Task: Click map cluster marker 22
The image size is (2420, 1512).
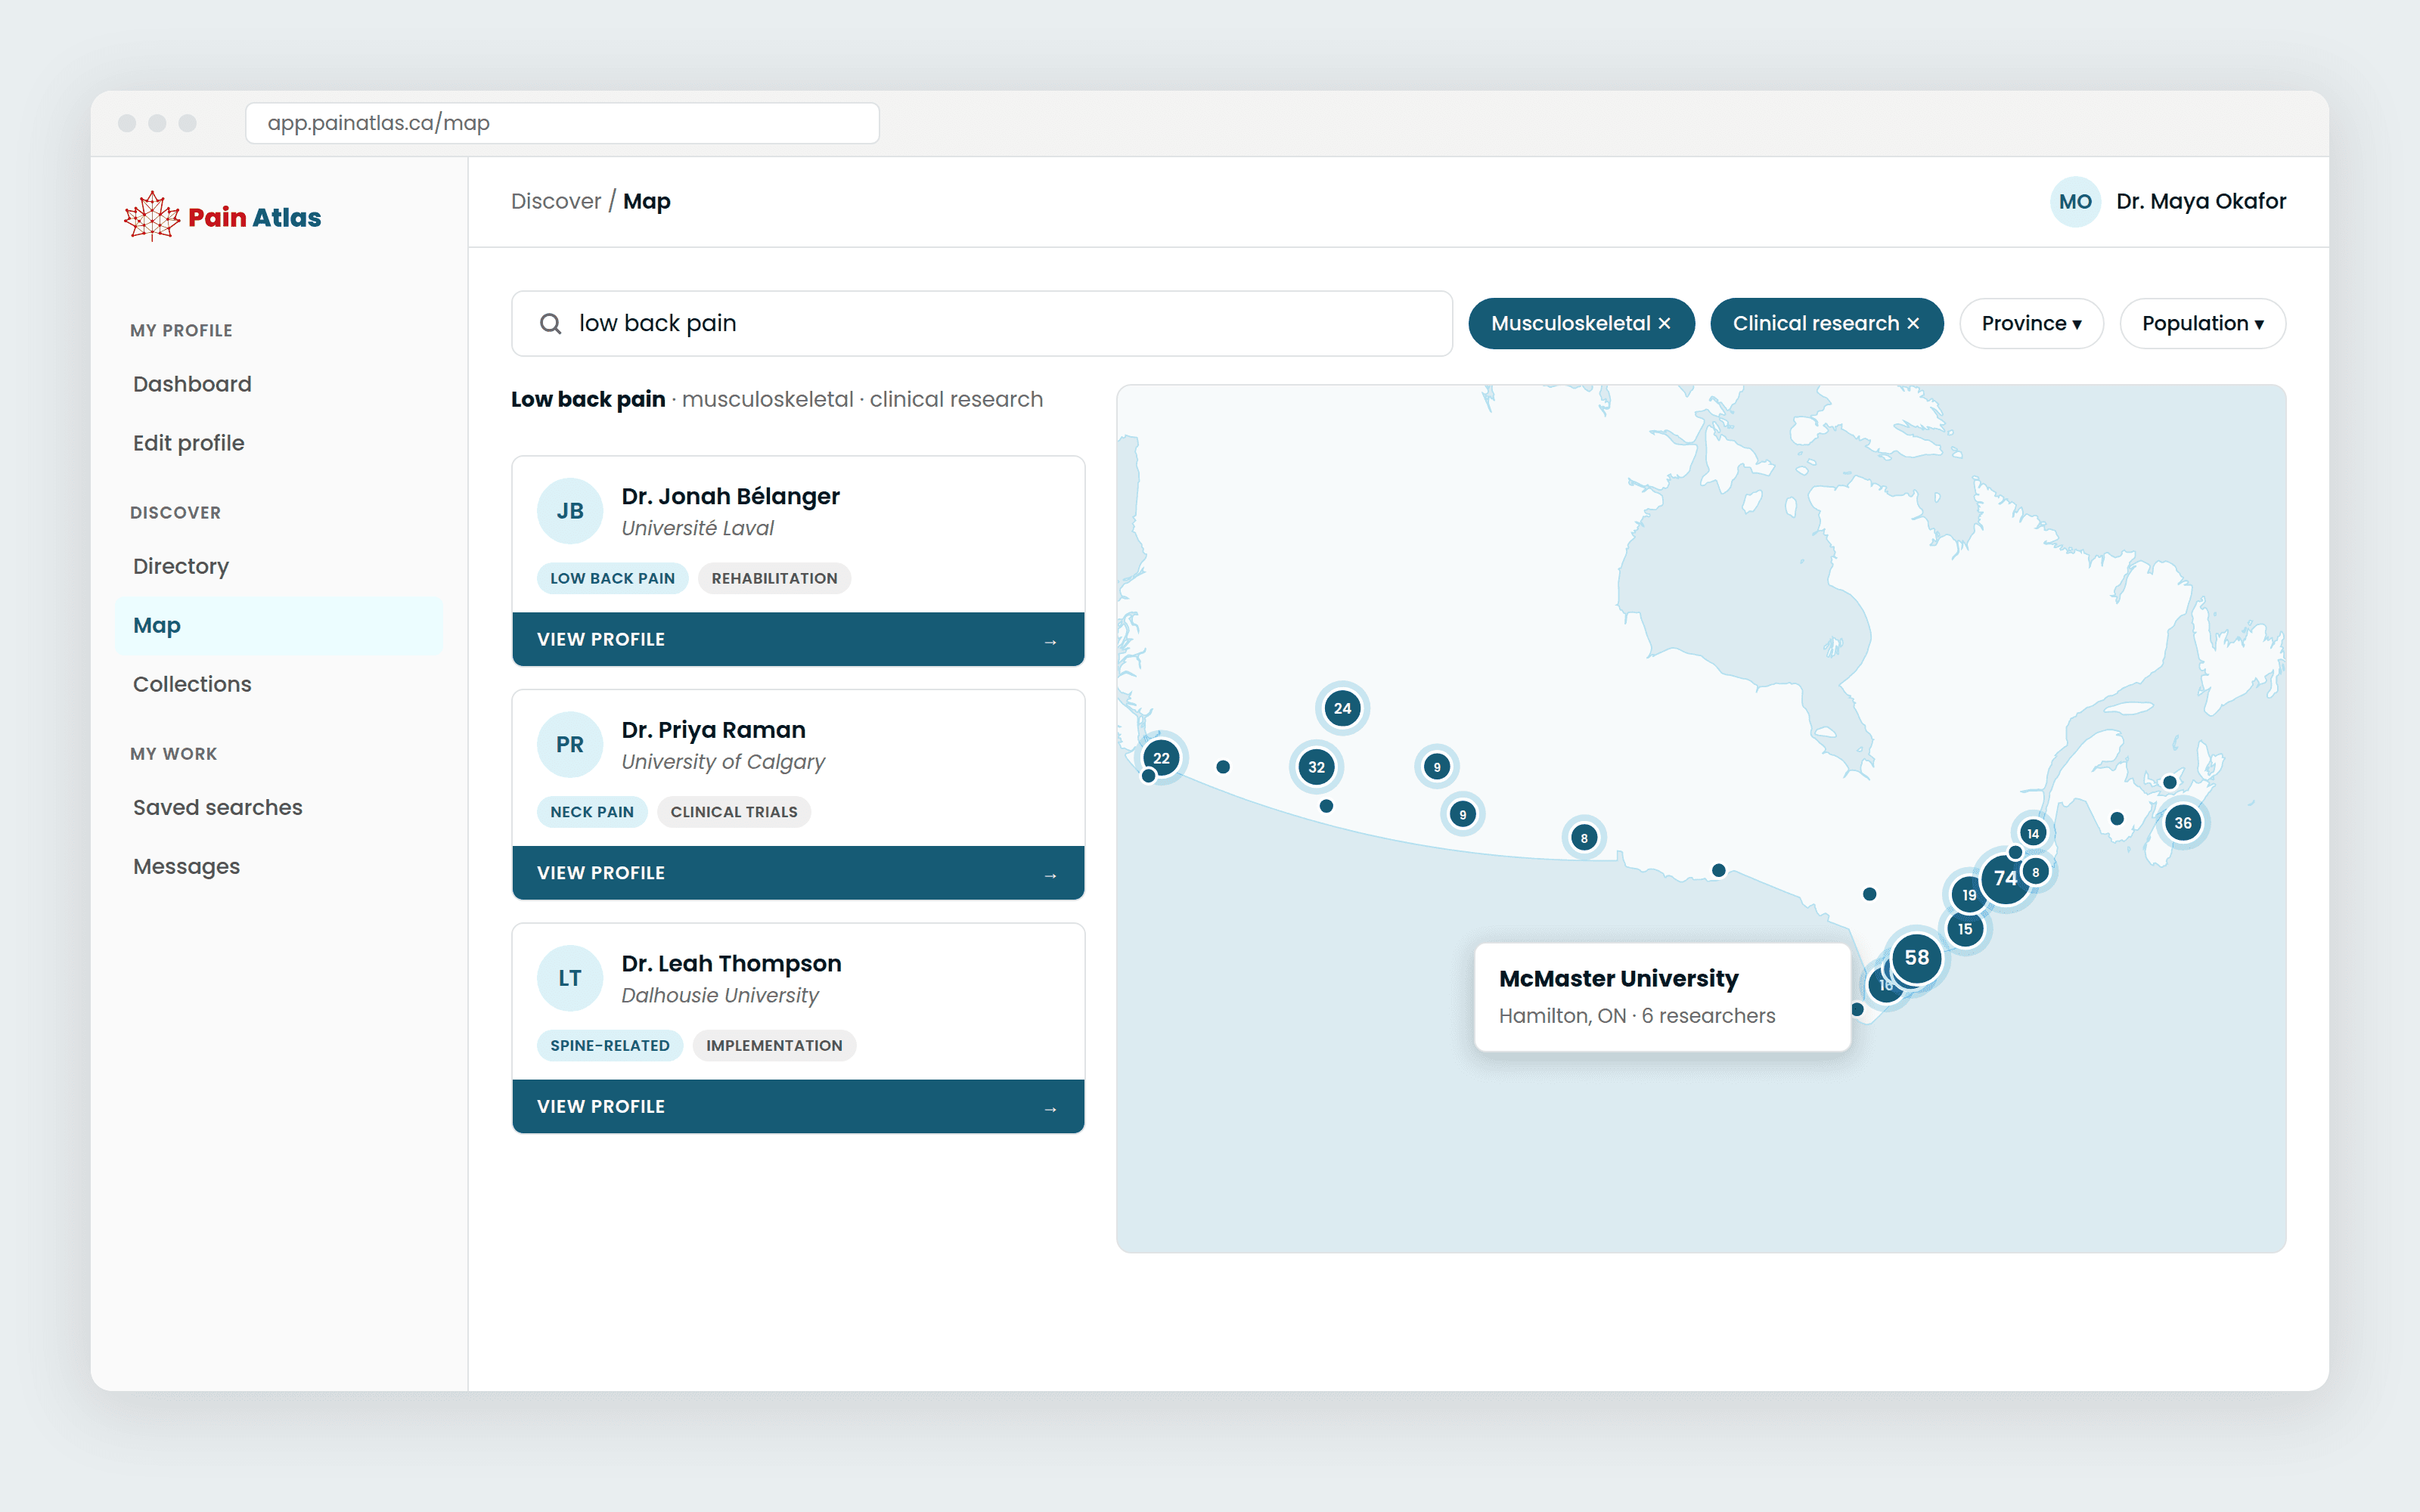Action: click(1161, 758)
